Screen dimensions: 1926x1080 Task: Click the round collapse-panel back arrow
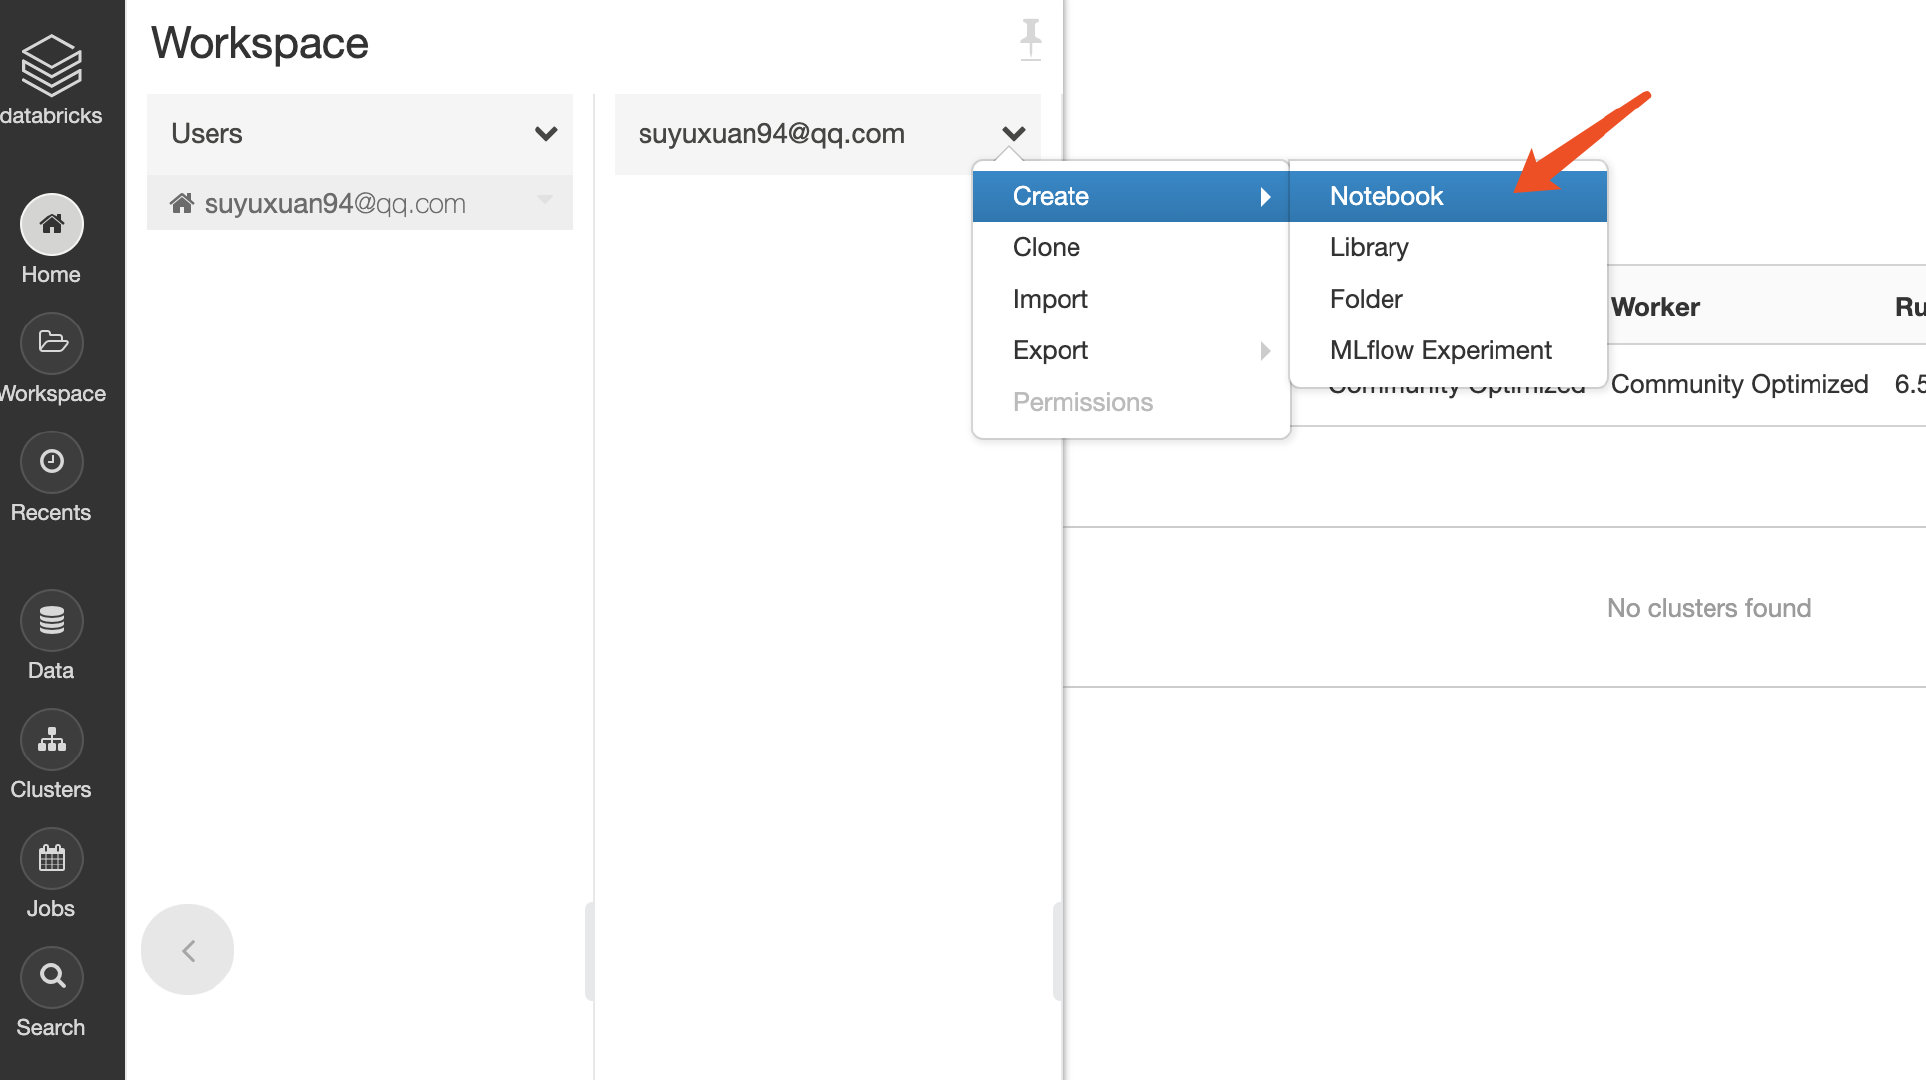pyautogui.click(x=188, y=950)
